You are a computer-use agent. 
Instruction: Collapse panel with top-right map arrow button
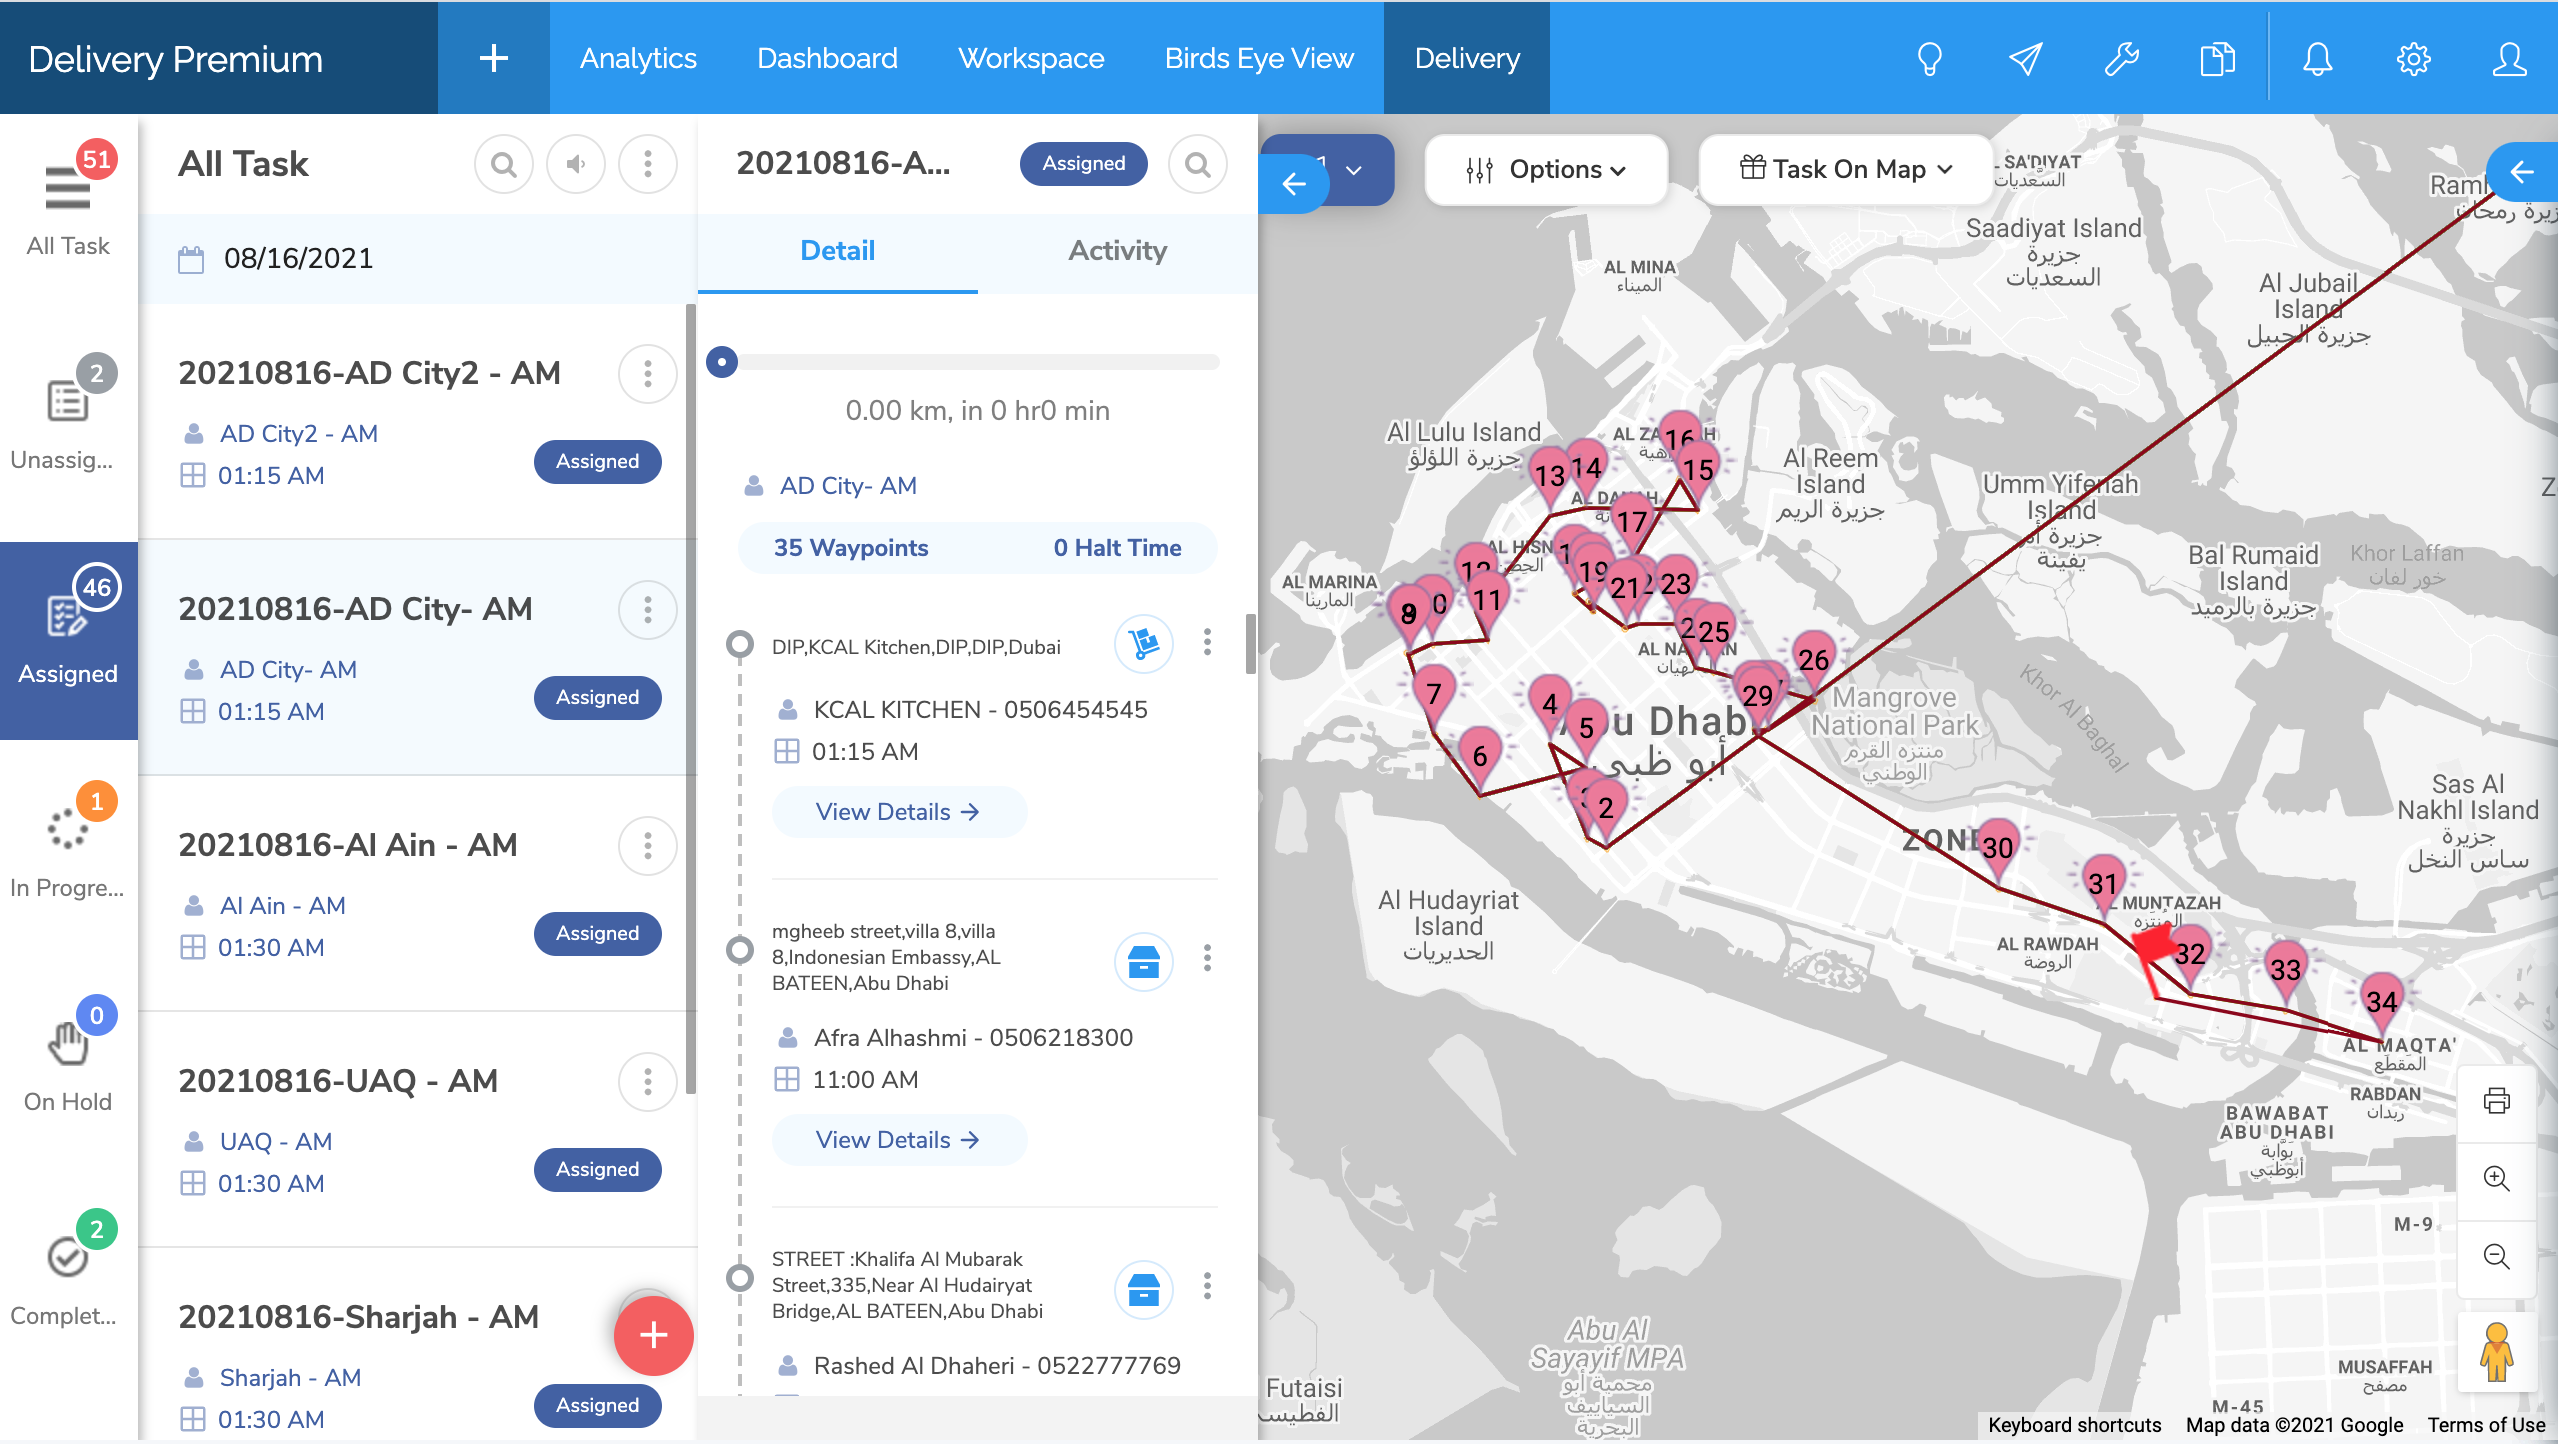[2522, 172]
